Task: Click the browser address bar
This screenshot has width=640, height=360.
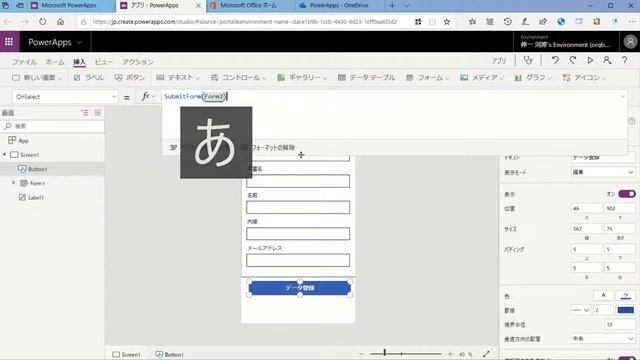Action: [x=245, y=22]
